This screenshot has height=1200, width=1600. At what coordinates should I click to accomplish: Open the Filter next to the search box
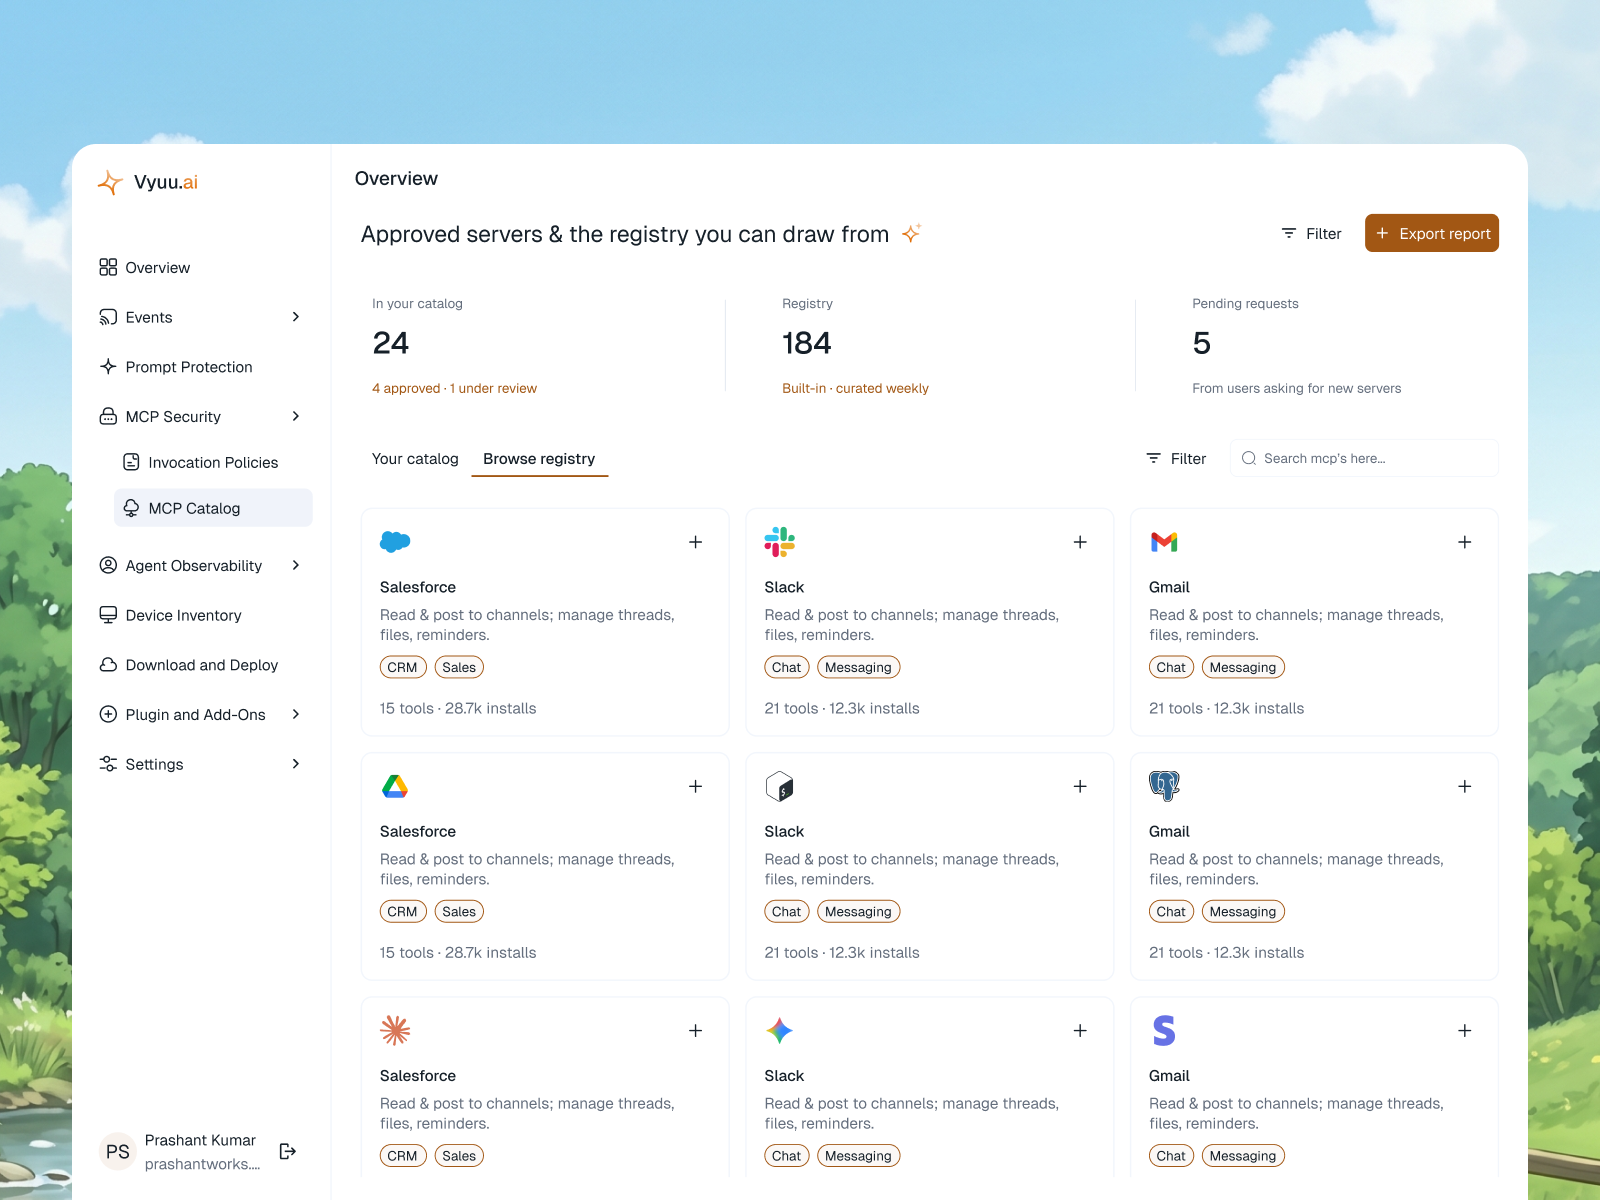tap(1176, 458)
